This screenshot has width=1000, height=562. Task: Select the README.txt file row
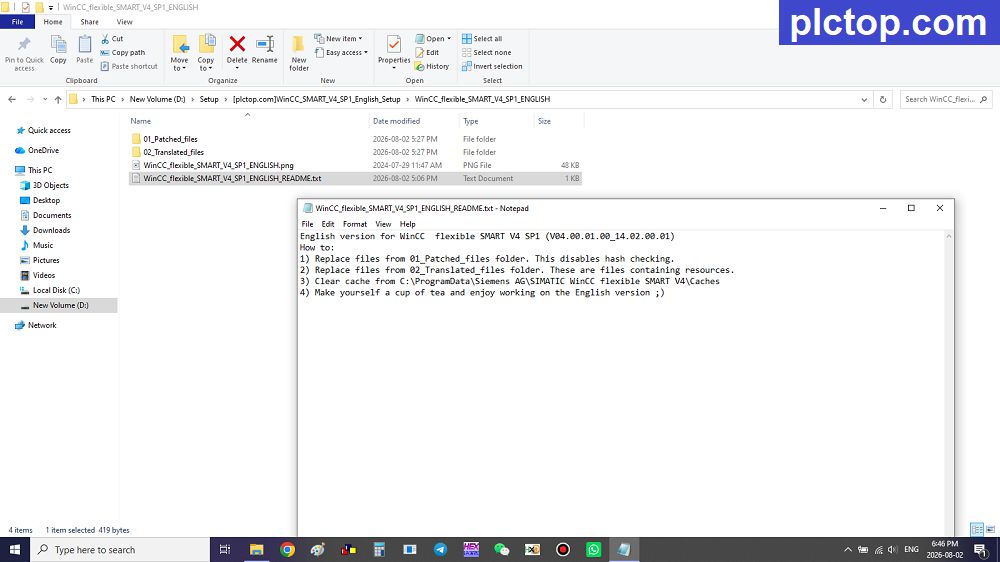click(x=355, y=179)
